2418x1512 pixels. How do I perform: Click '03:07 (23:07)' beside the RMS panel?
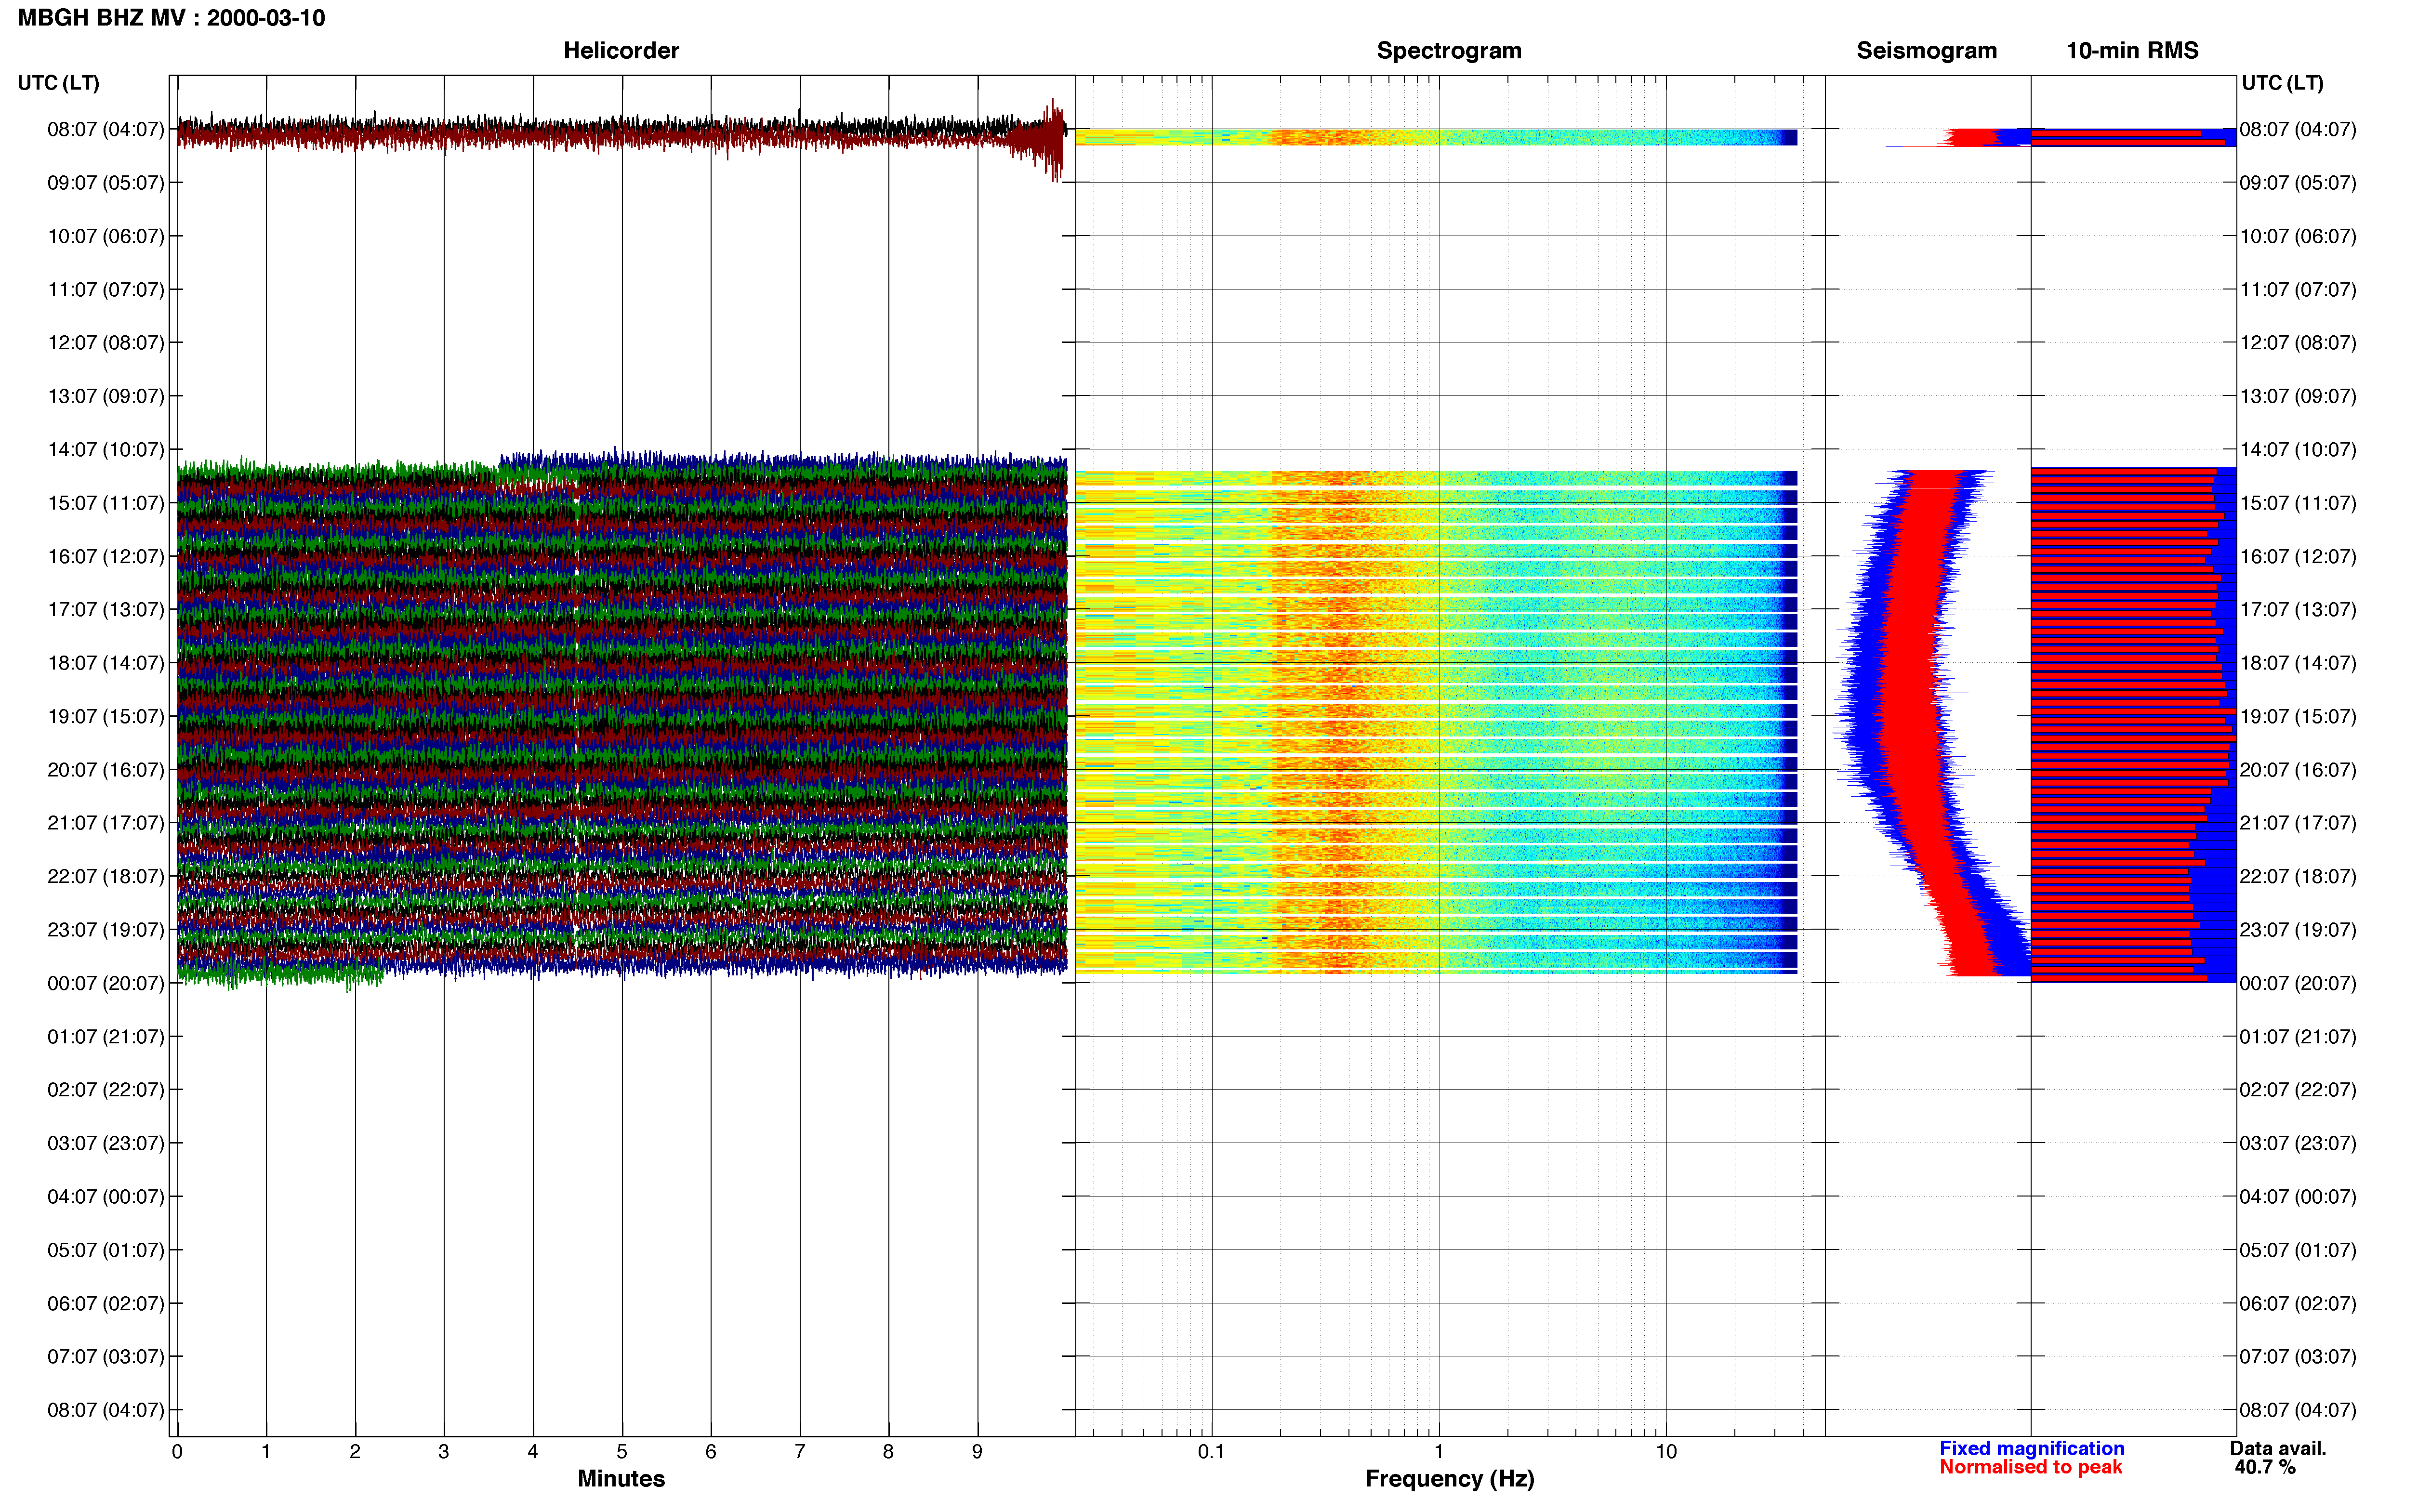(2298, 1143)
